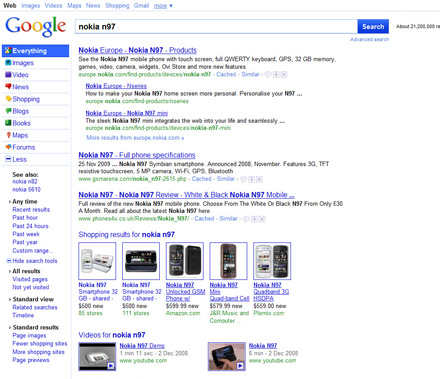
Task: Select Page previews option
Action: [x=31, y=360]
